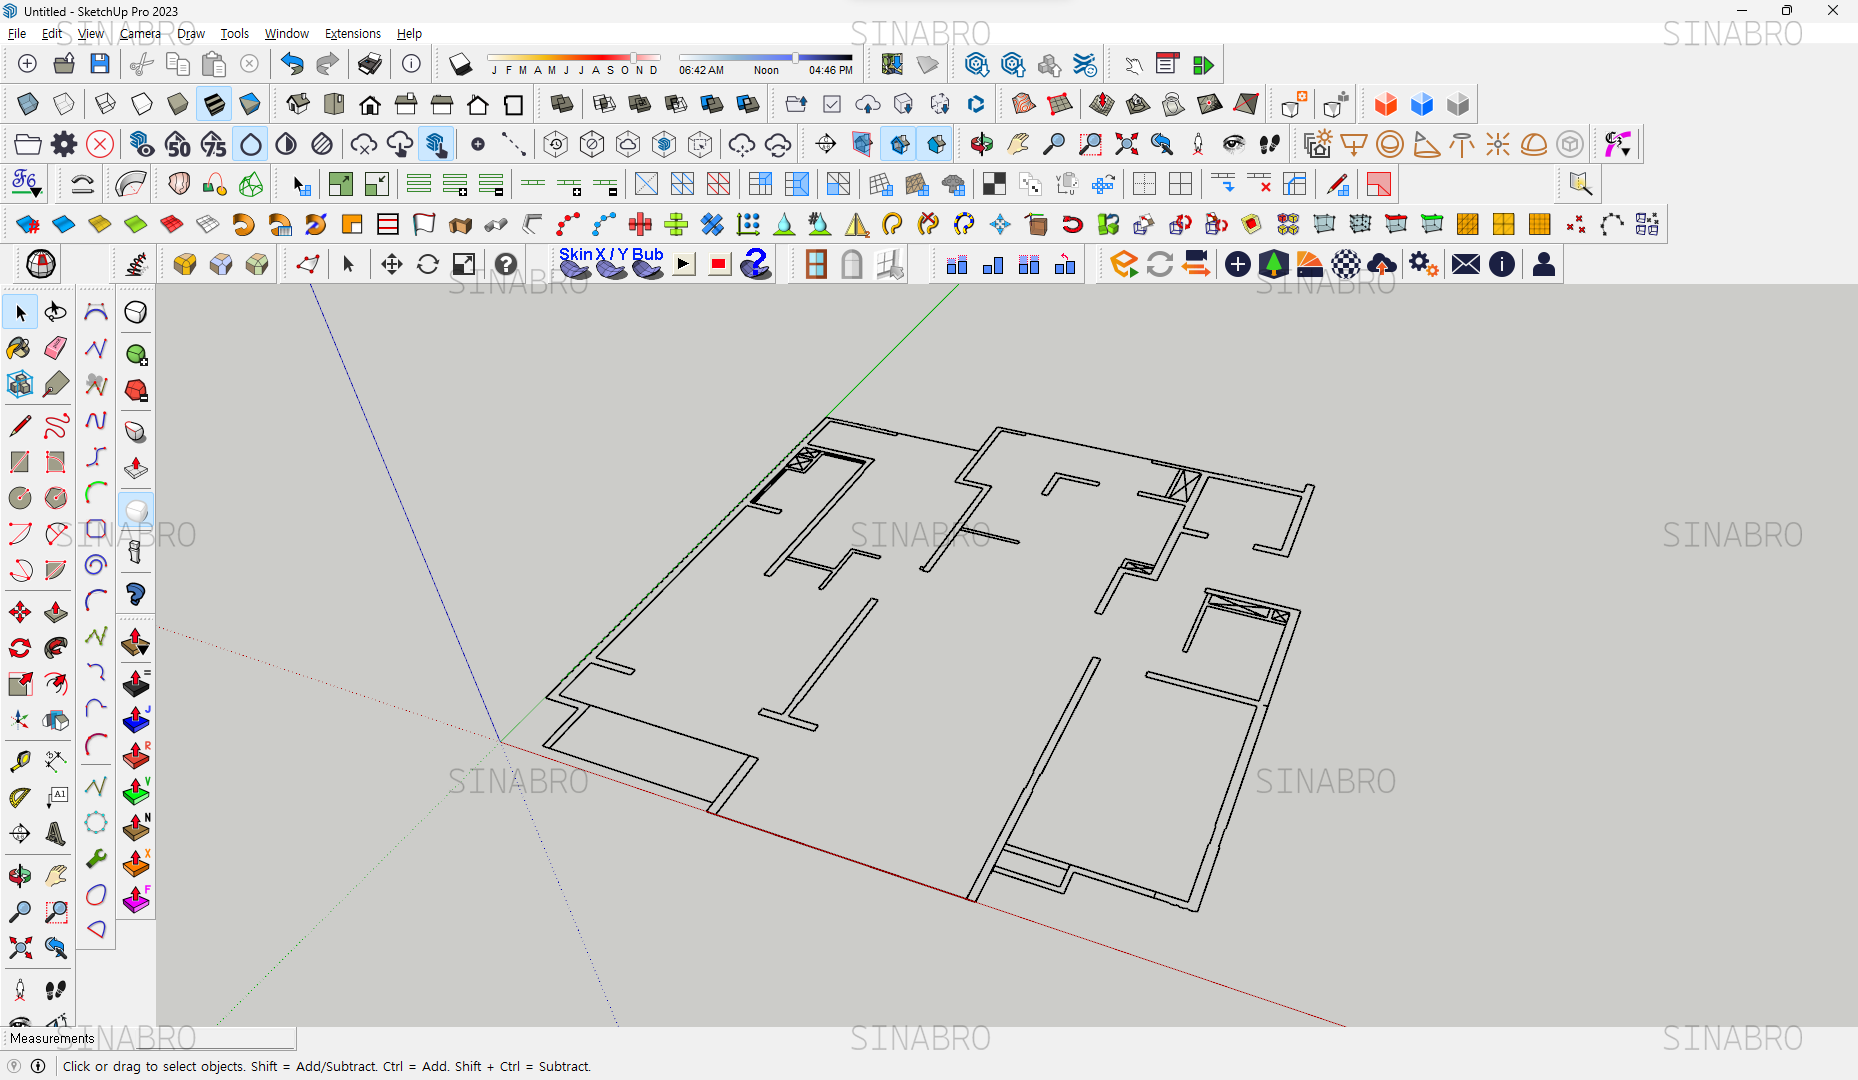This screenshot has height=1080, width=1858.
Task: Enable Wireframe face style
Action: click(106, 104)
